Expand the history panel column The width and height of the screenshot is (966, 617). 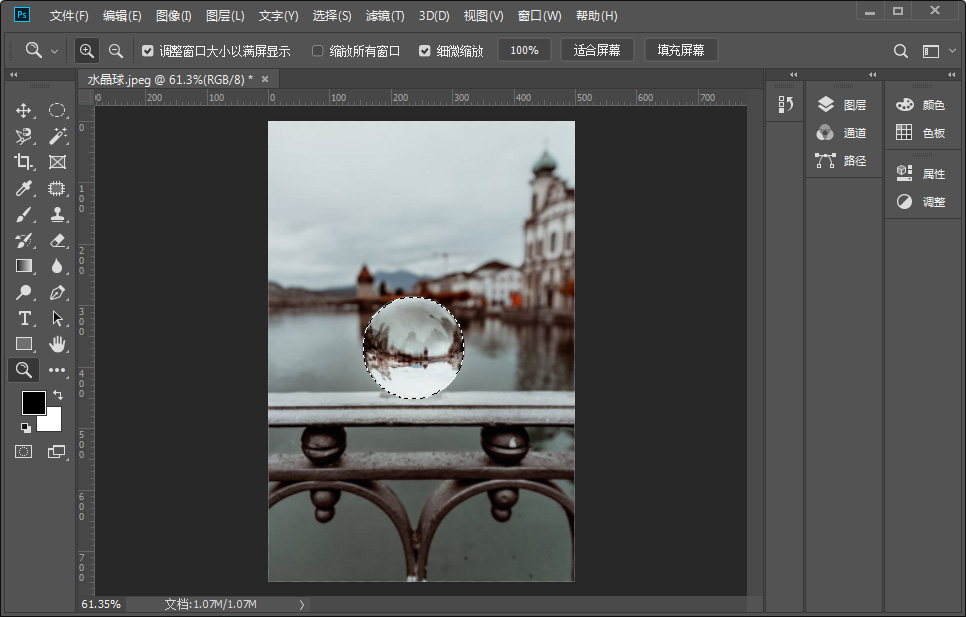794,75
